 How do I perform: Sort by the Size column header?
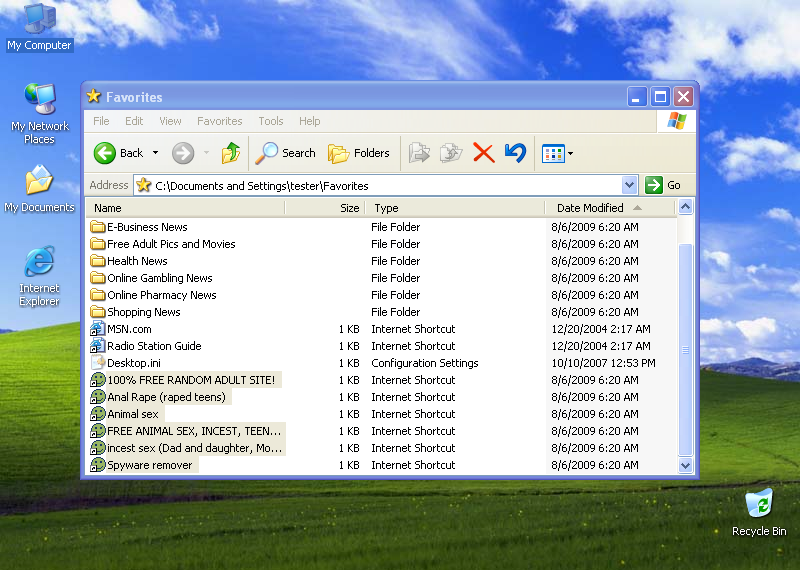click(x=325, y=208)
